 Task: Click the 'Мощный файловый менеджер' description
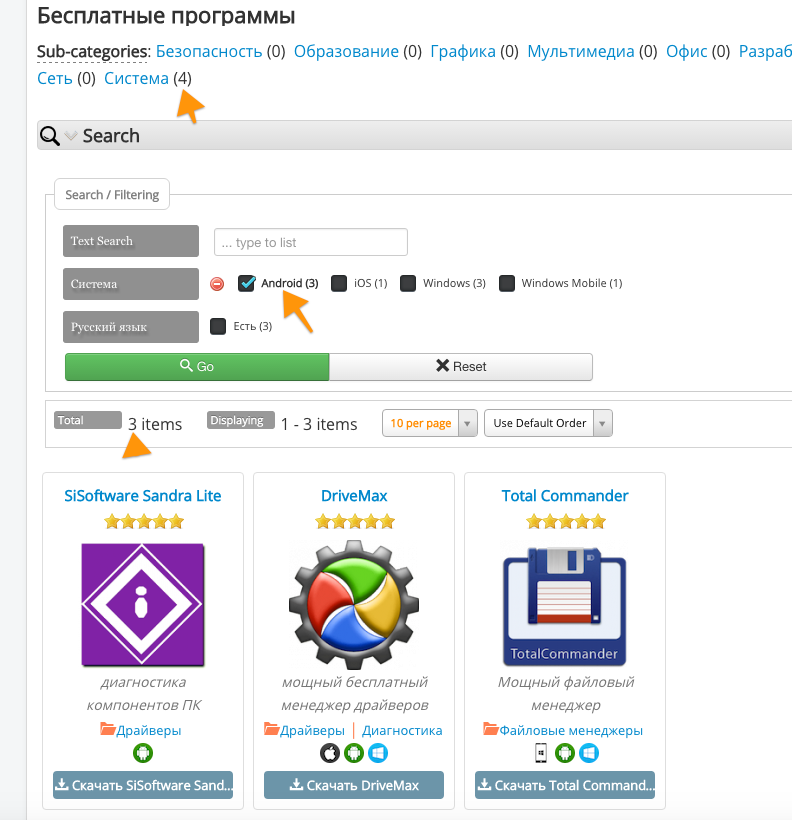(565, 693)
